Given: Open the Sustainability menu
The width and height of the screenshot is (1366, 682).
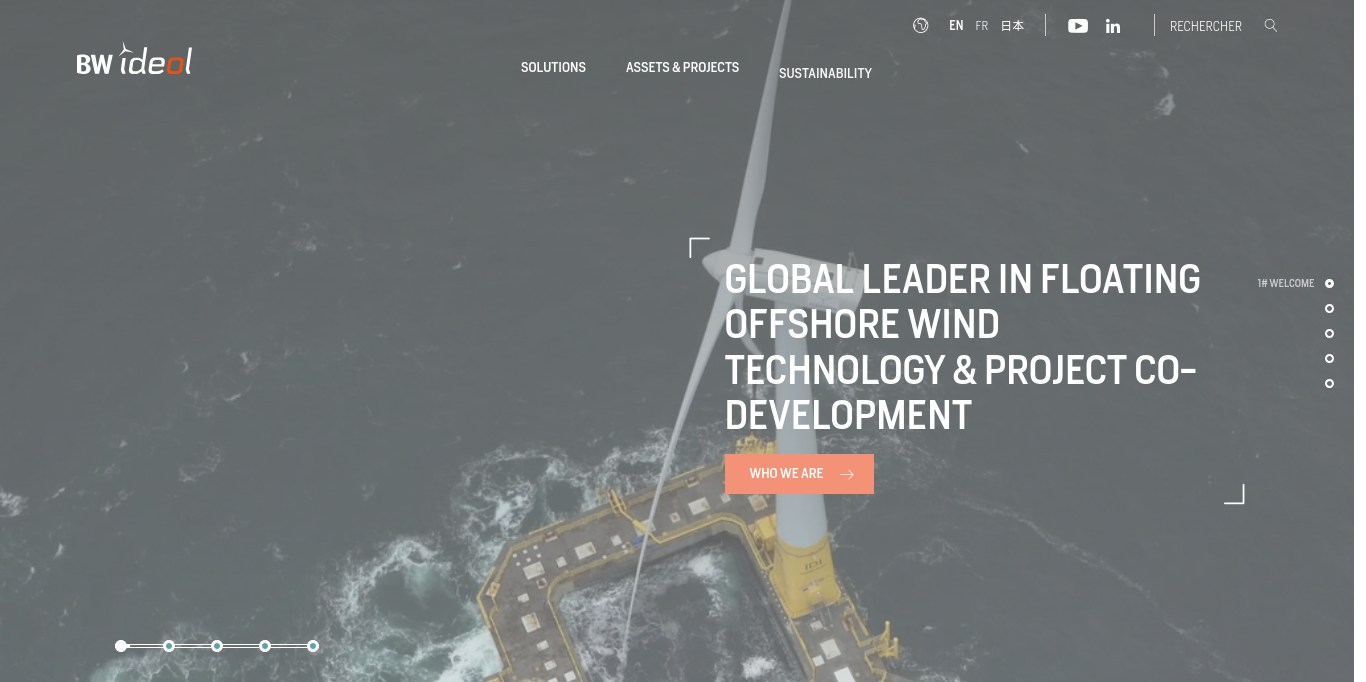Looking at the screenshot, I should (825, 73).
